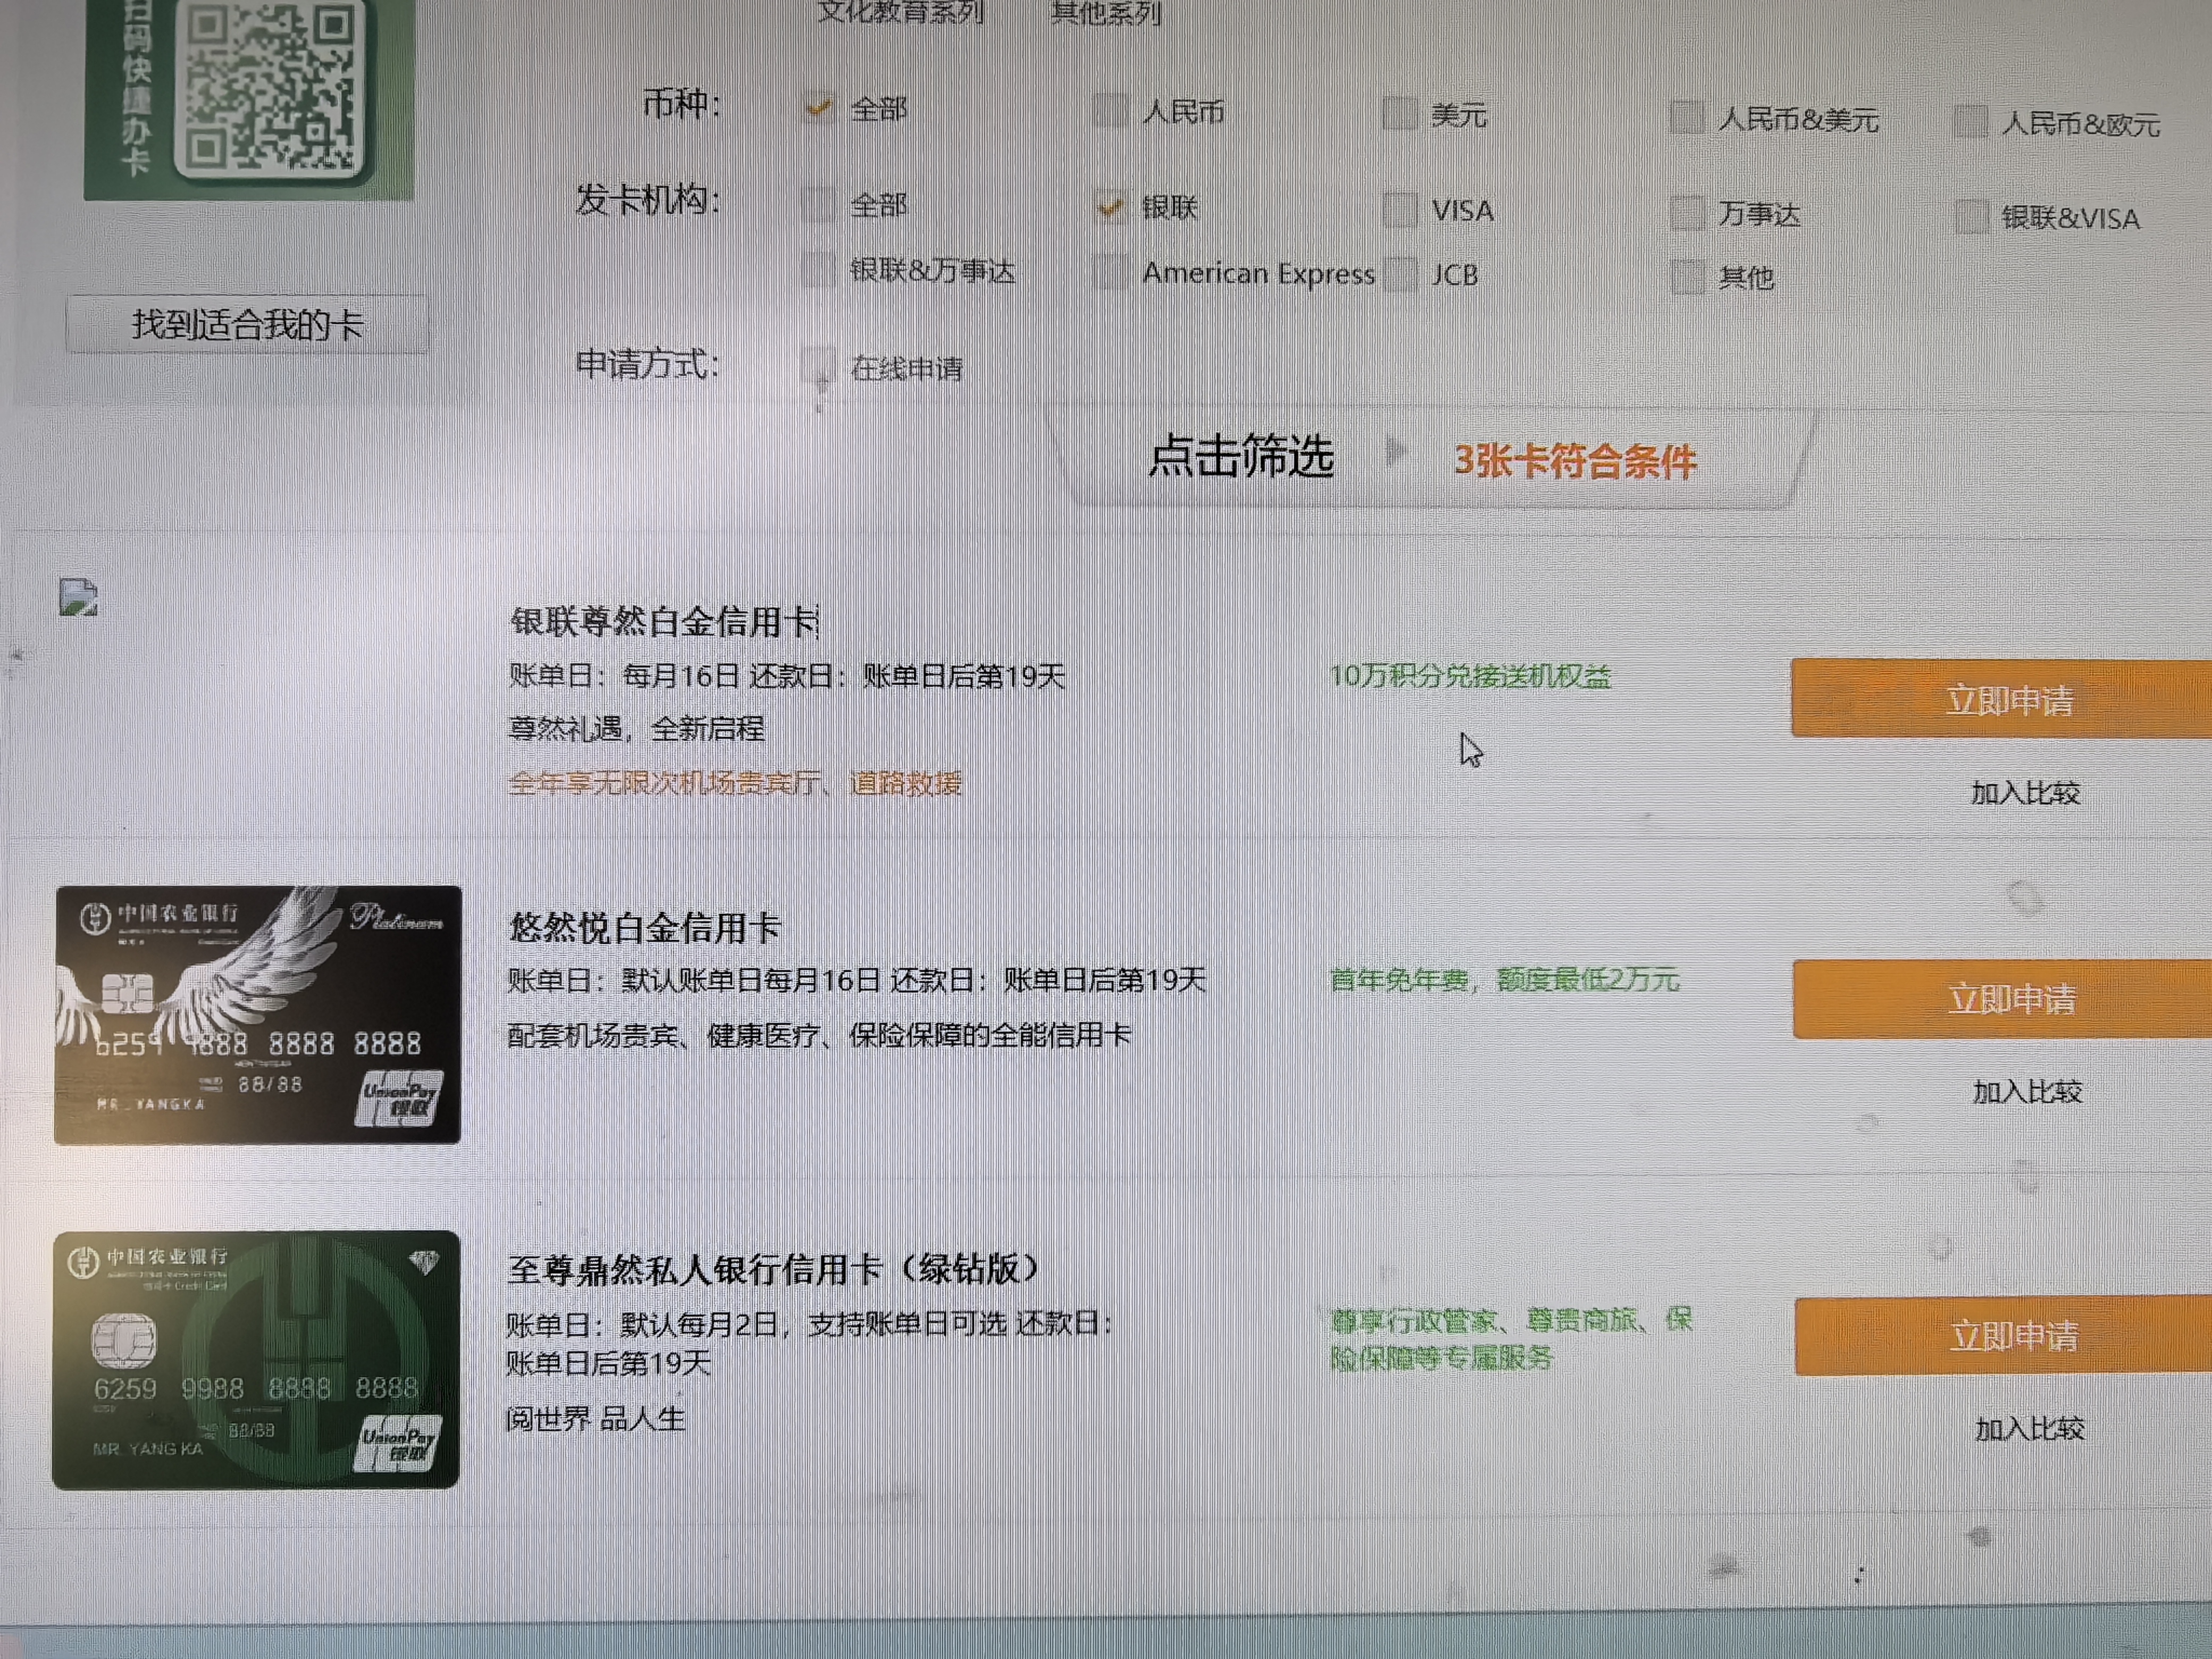Check the 人民币 currency checkbox

pos(1110,111)
